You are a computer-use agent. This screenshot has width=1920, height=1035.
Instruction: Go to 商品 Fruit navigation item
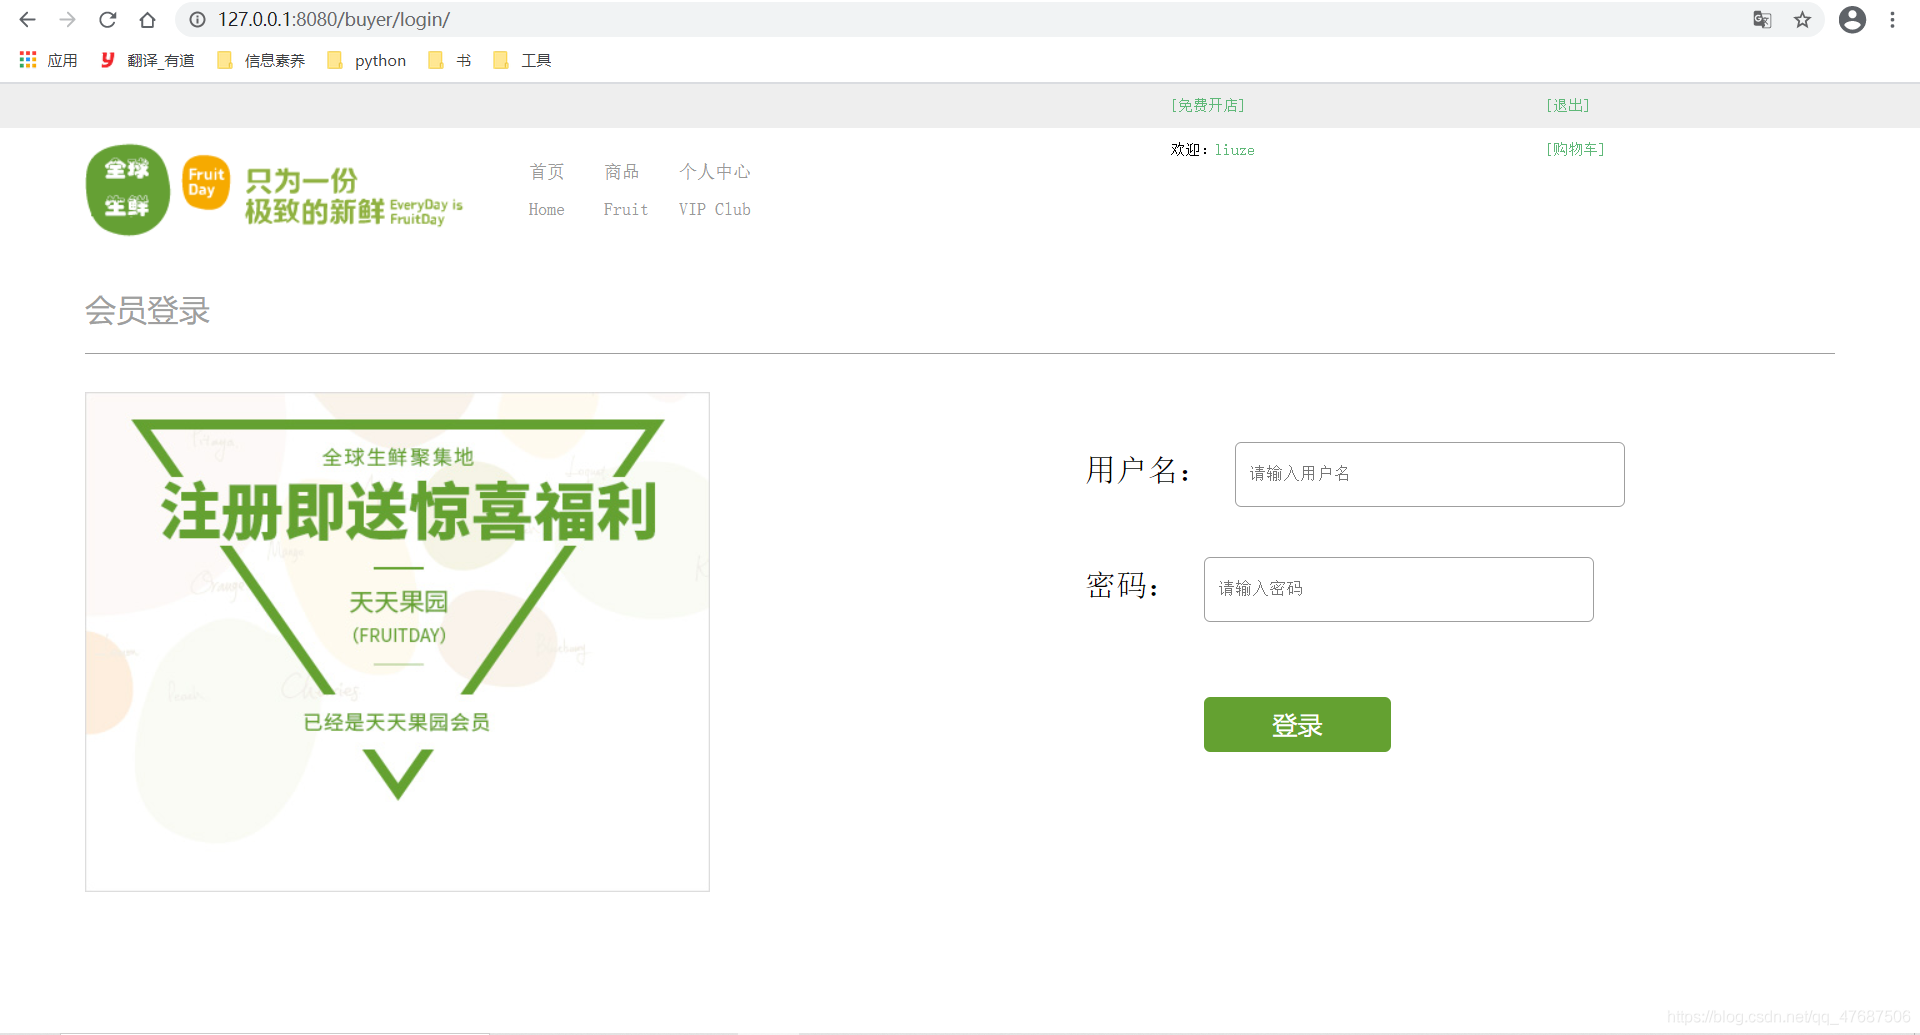pyautogui.click(x=625, y=190)
